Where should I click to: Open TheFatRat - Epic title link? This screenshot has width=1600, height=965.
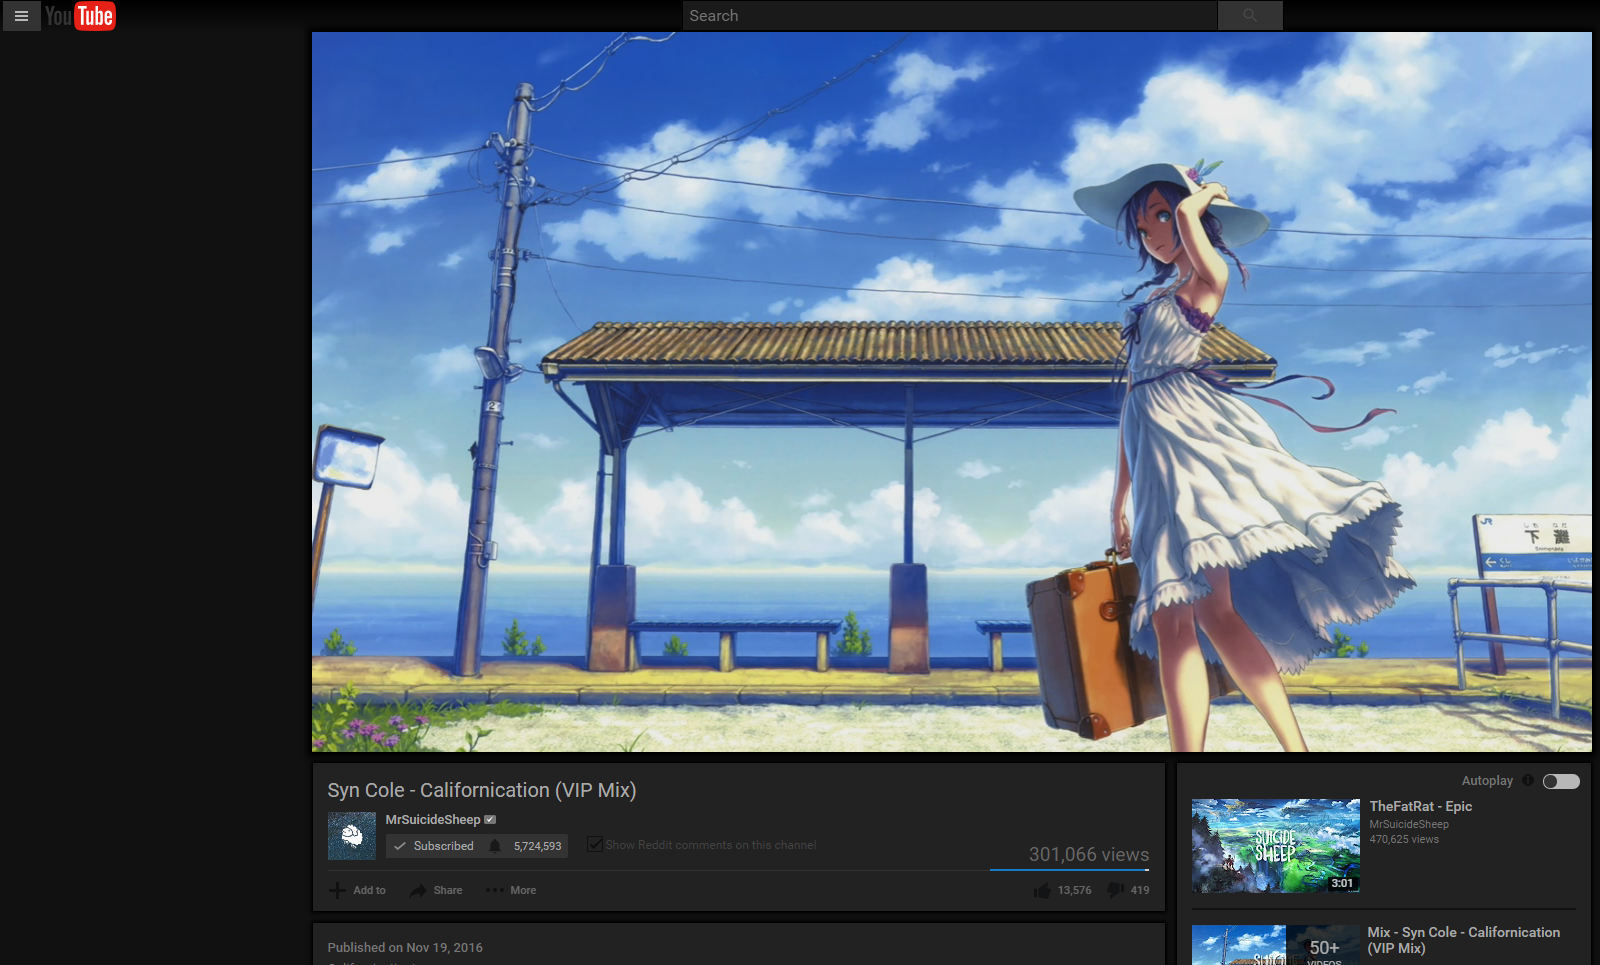[x=1420, y=806]
